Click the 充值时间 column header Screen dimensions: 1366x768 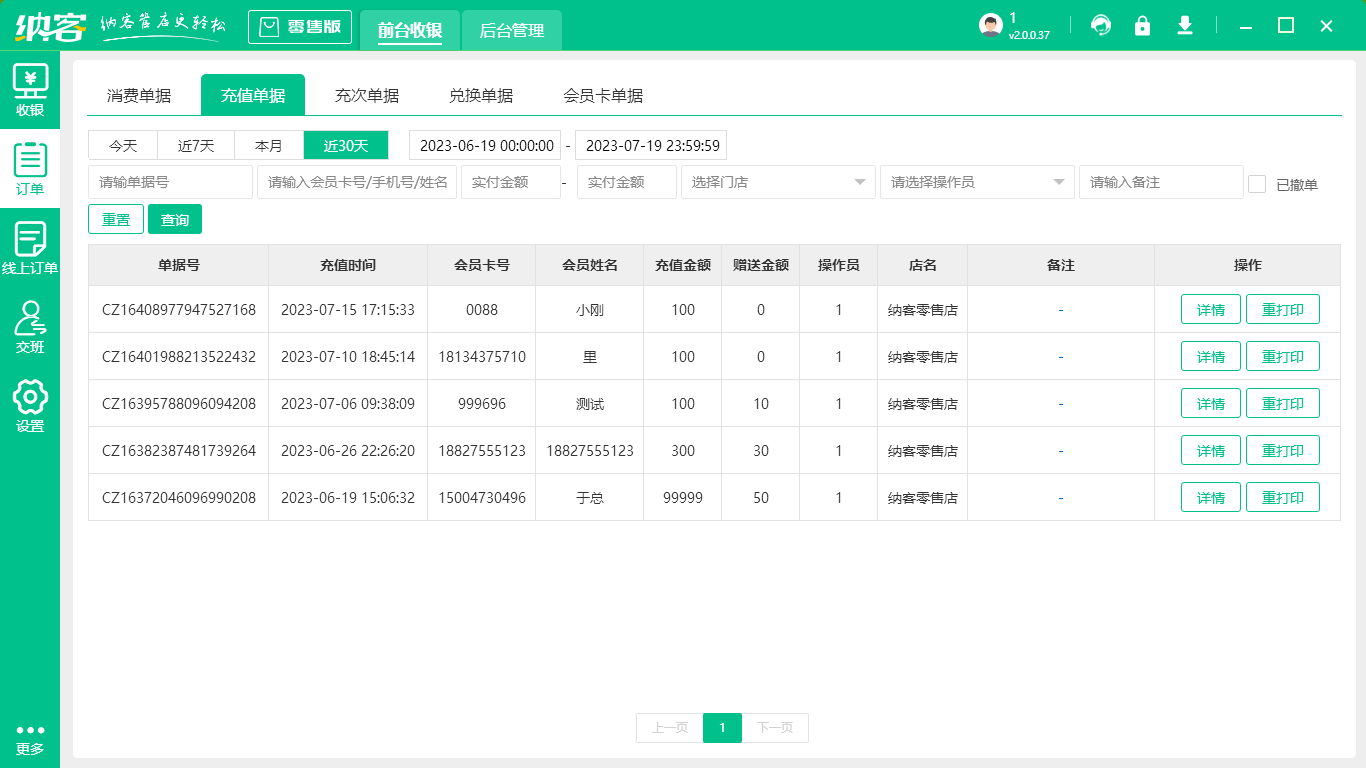coord(348,265)
